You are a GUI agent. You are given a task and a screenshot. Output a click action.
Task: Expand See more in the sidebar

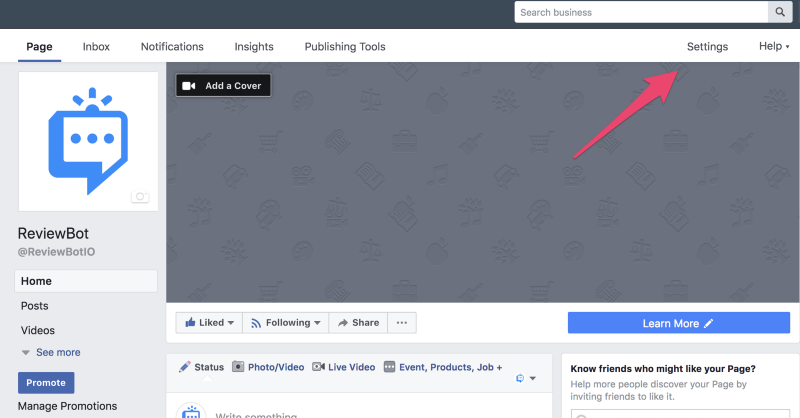click(x=51, y=352)
